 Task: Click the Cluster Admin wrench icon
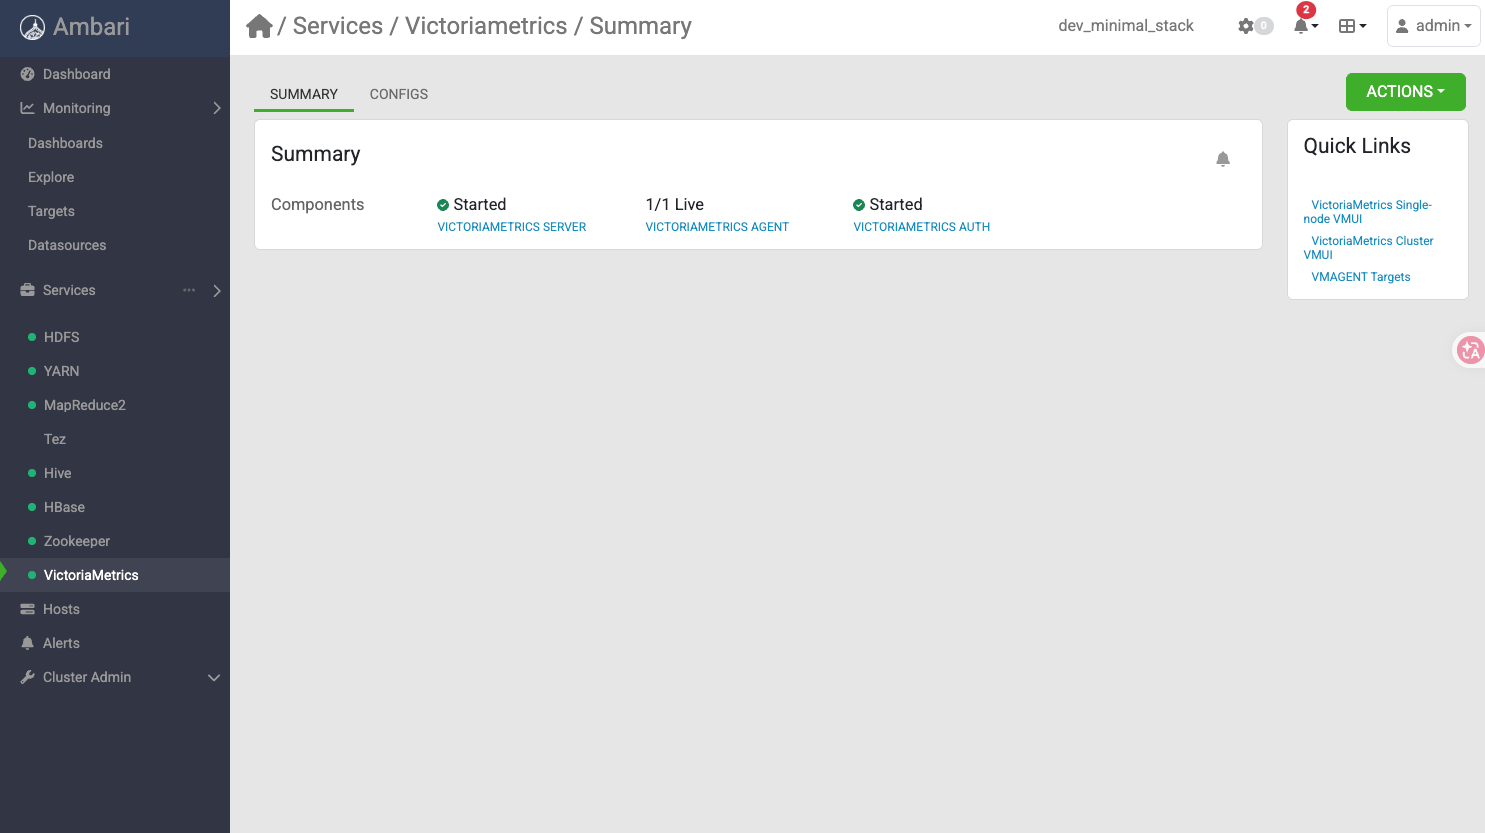pos(27,677)
